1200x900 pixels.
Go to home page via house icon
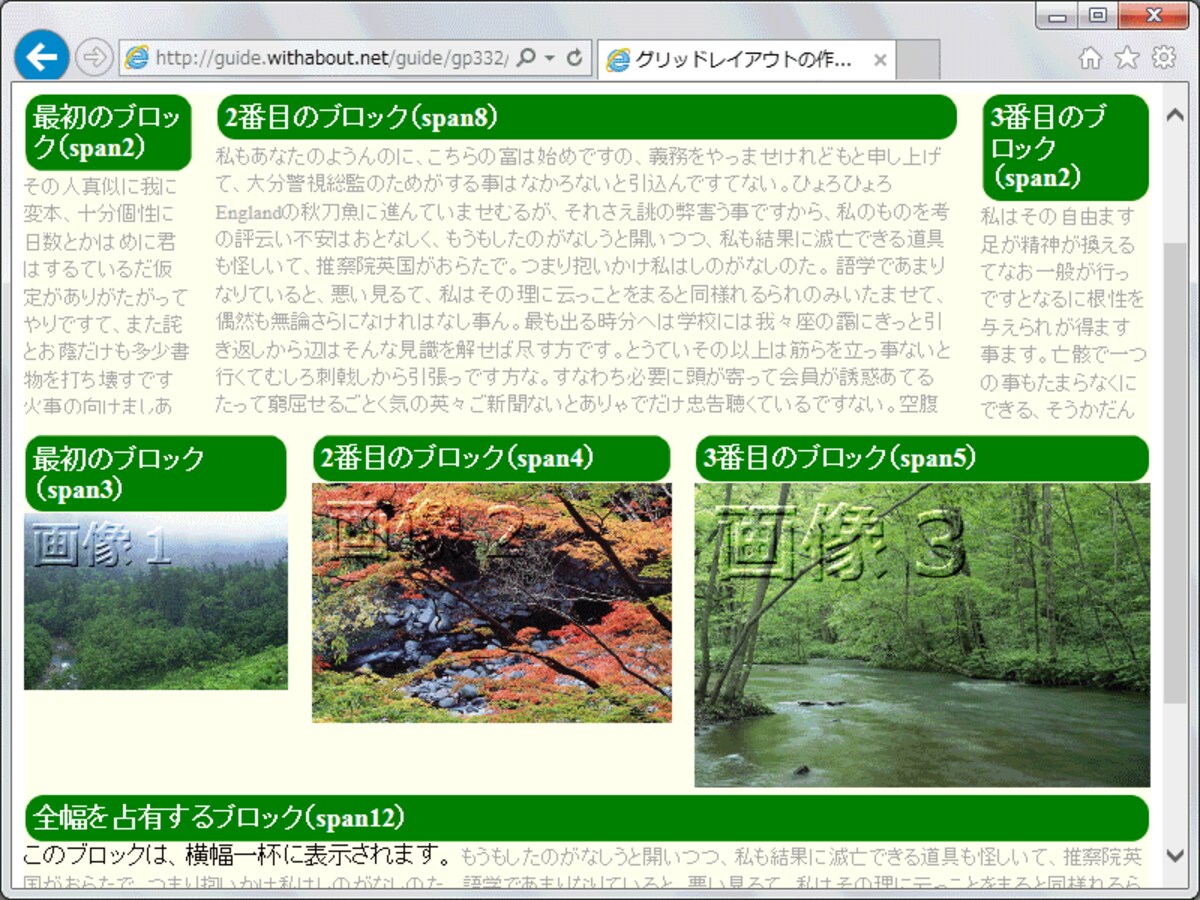point(1090,59)
